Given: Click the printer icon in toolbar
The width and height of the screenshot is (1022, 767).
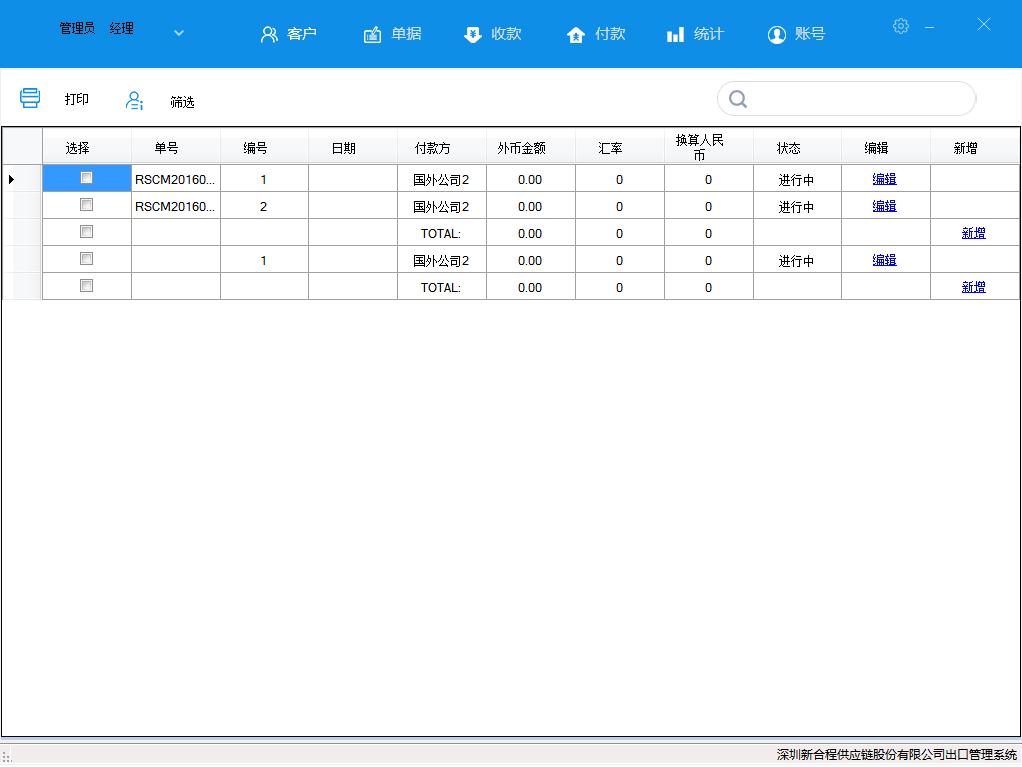Looking at the screenshot, I should [x=30, y=98].
